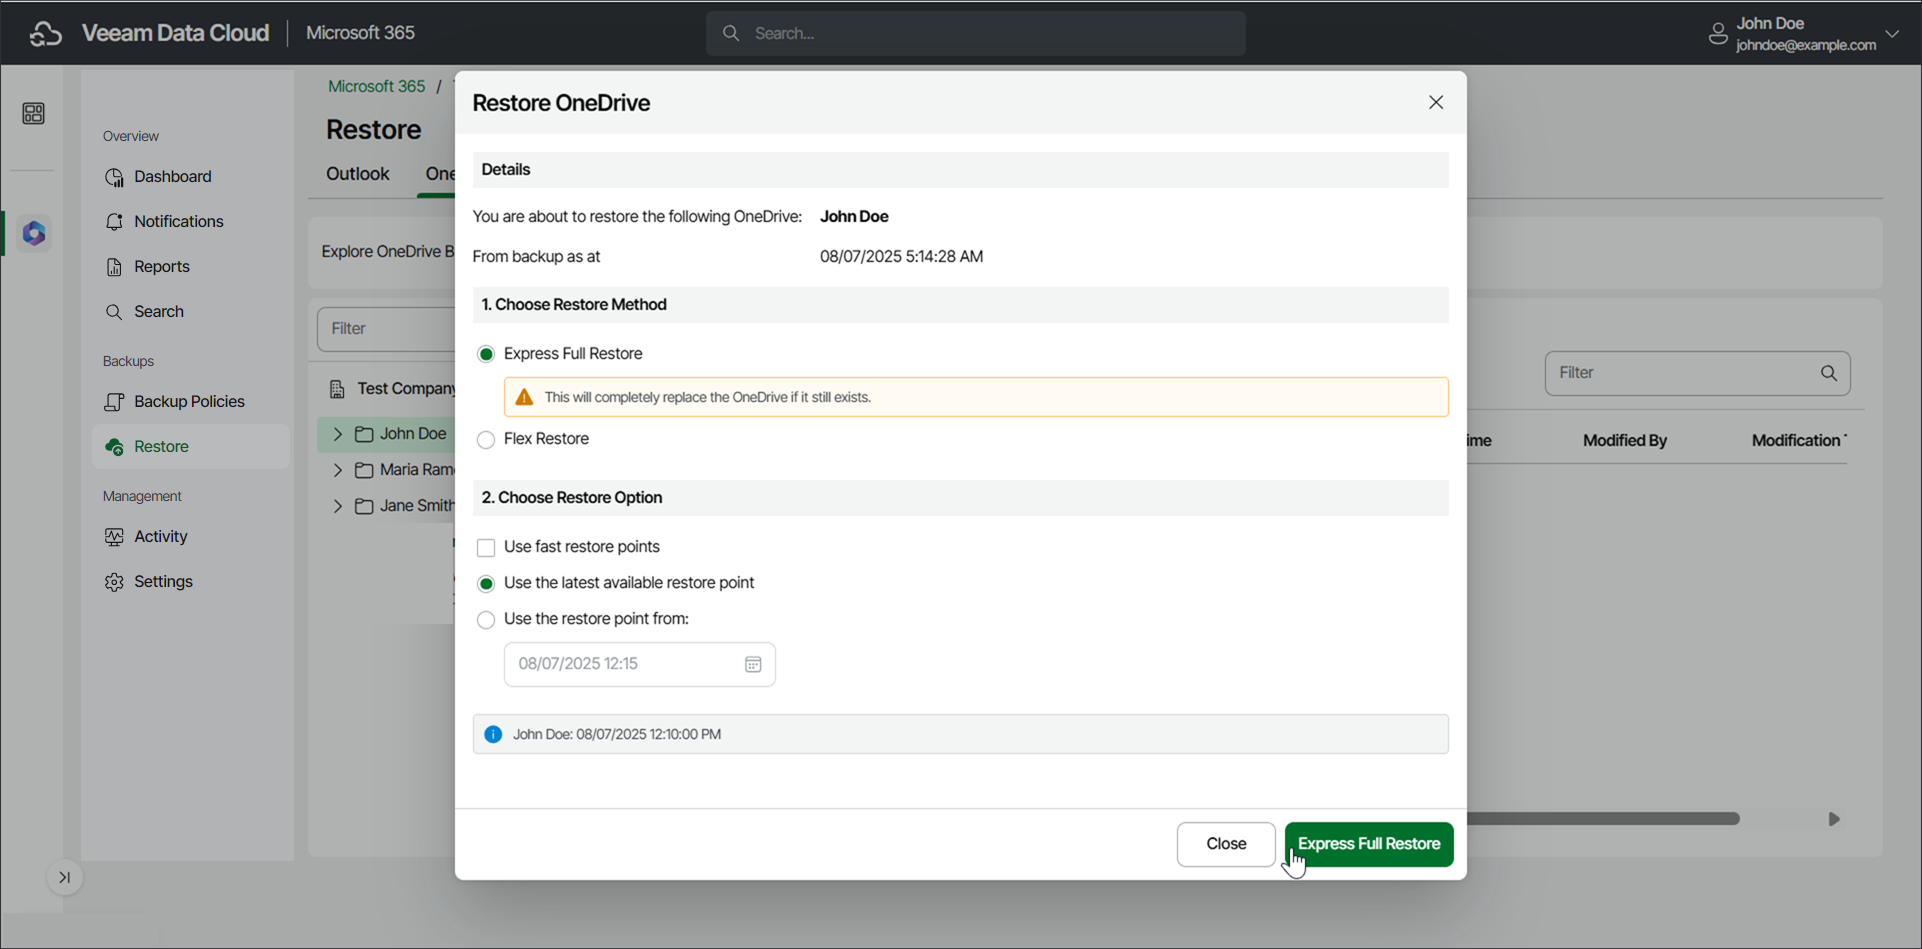The image size is (1922, 949).
Task: Click the green Express Full Restore button
Action: coord(1369,844)
